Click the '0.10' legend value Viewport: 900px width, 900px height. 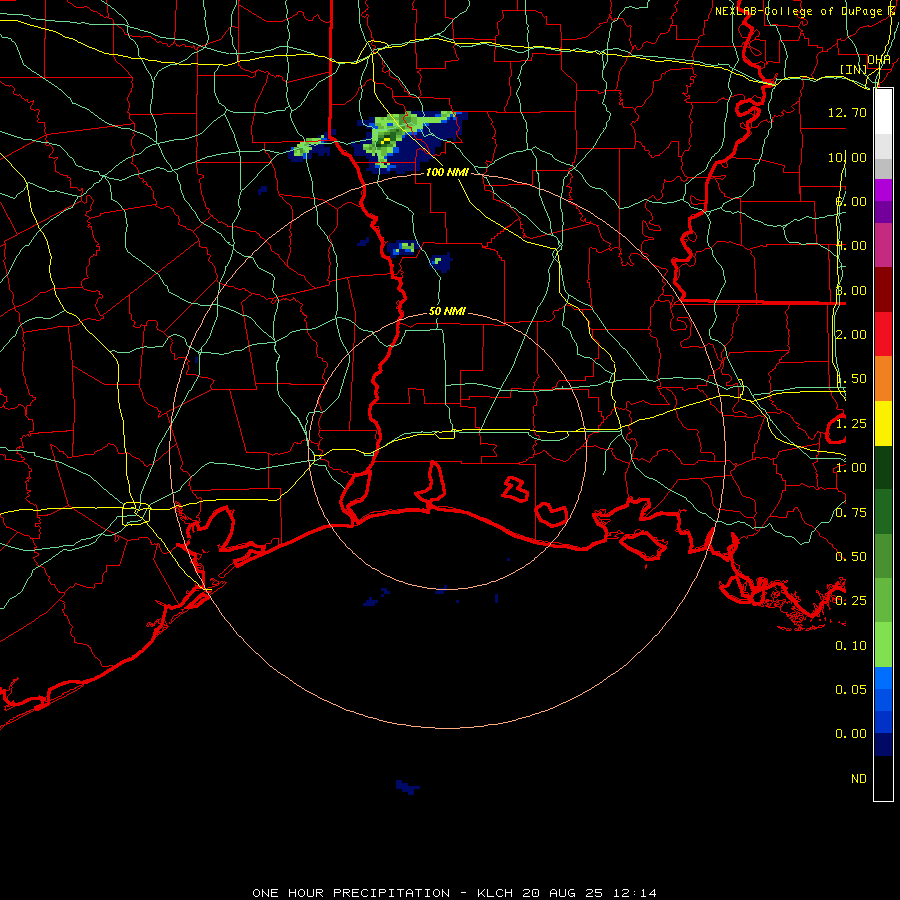[x=851, y=646]
